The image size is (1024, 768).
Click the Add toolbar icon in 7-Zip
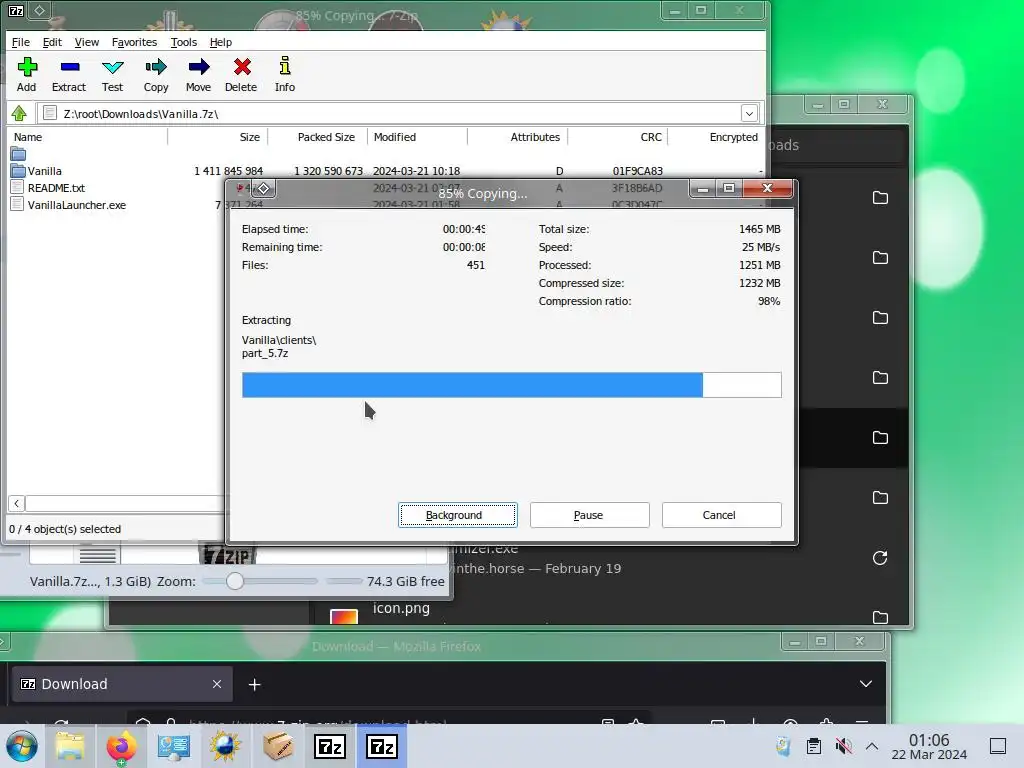click(x=27, y=74)
